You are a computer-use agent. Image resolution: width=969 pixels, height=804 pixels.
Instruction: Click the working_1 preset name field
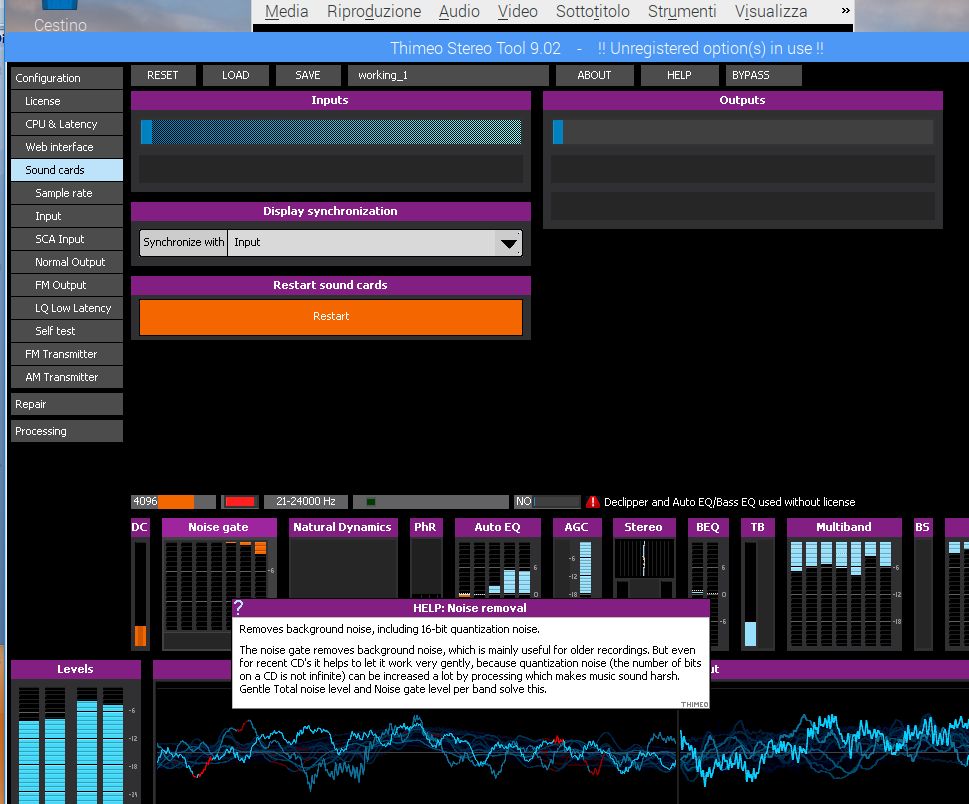[448, 75]
